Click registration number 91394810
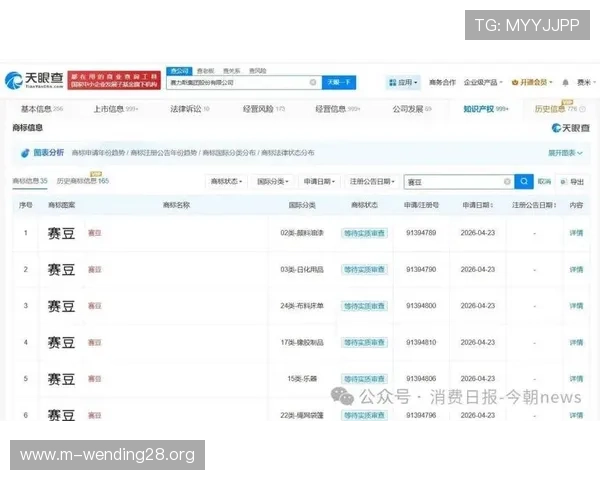This screenshot has width=600, height=480. (x=421, y=343)
